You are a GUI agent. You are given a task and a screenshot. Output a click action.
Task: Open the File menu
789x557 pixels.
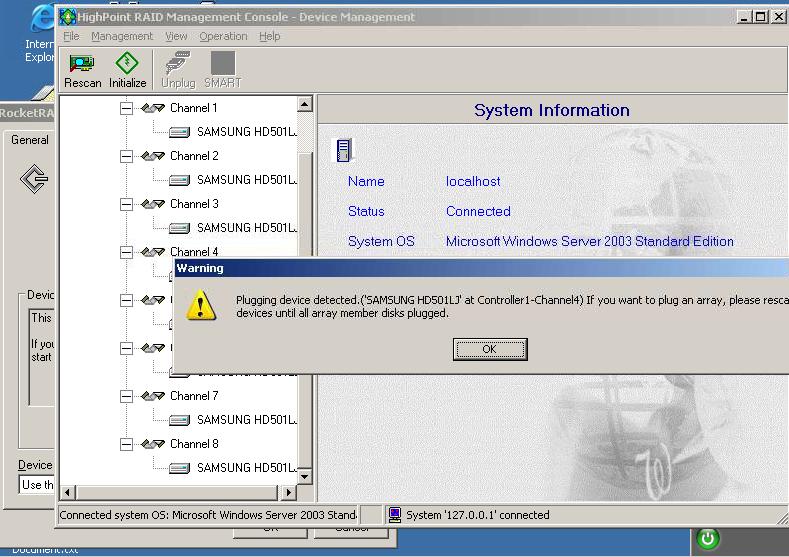point(71,36)
